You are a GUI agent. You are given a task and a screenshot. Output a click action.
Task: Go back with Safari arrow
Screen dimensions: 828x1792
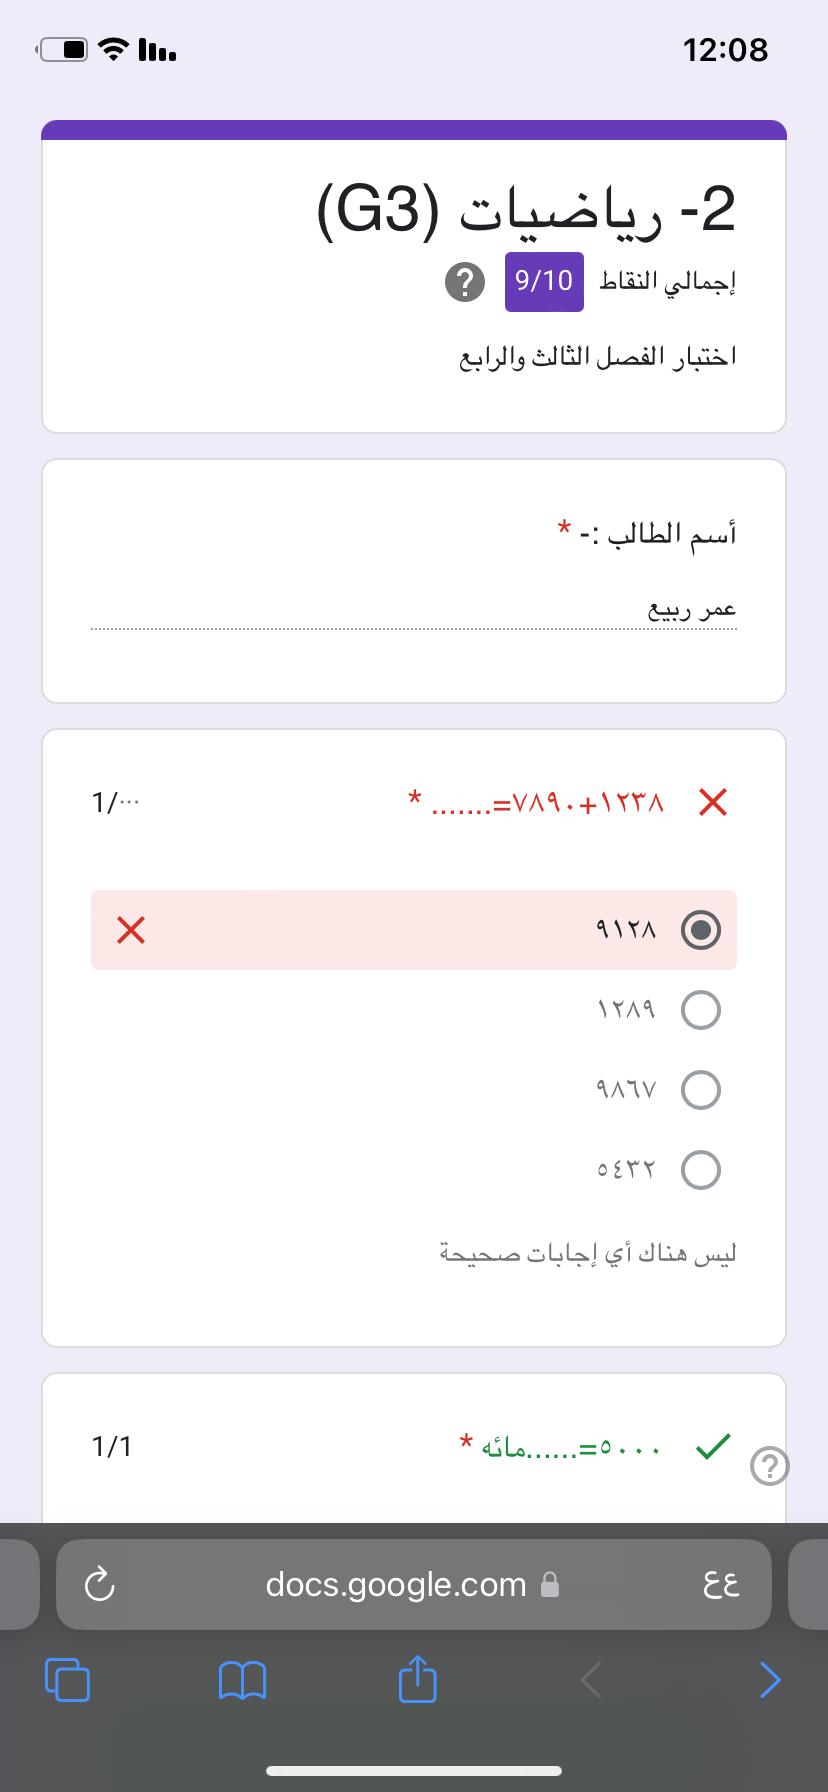point(592,1679)
